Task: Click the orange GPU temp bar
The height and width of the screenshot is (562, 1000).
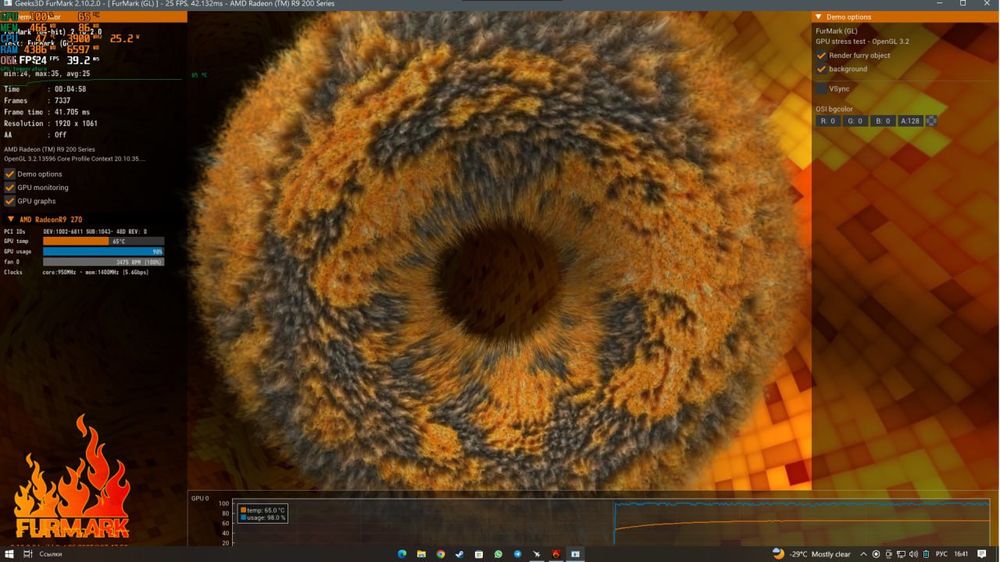Action: [75, 241]
